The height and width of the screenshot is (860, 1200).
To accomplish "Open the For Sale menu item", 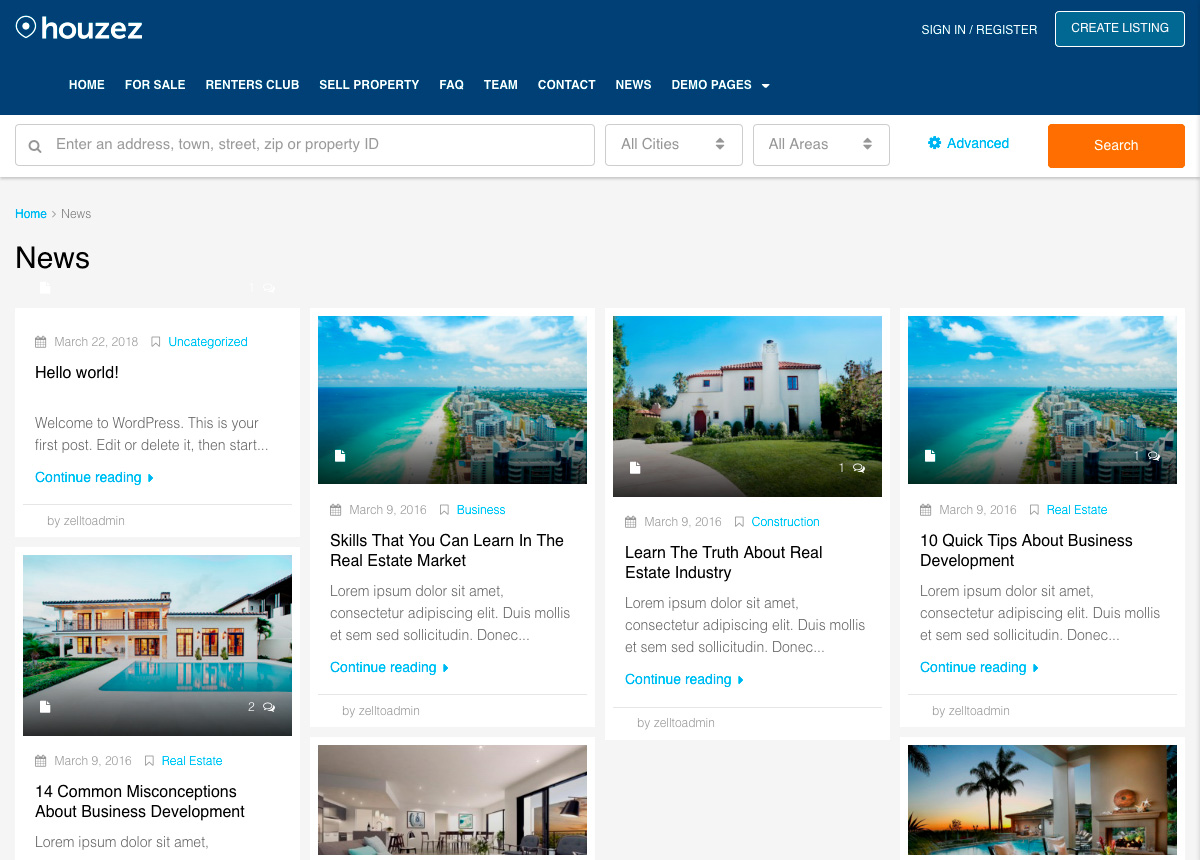I will (155, 85).
